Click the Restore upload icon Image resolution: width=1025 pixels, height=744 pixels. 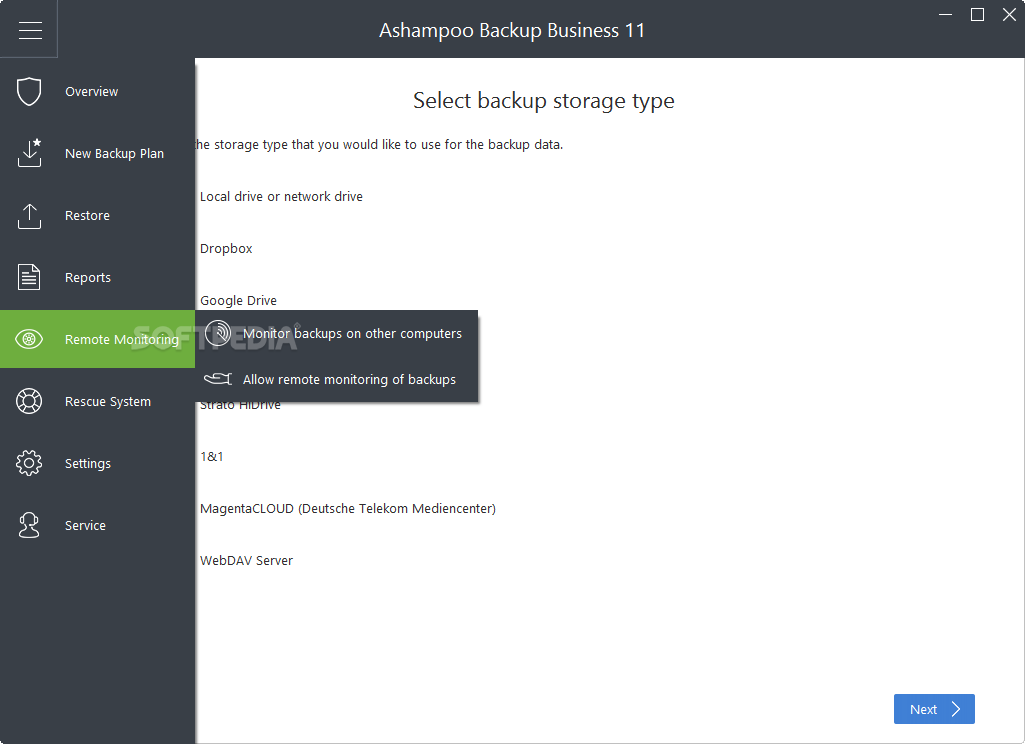click(x=29, y=216)
